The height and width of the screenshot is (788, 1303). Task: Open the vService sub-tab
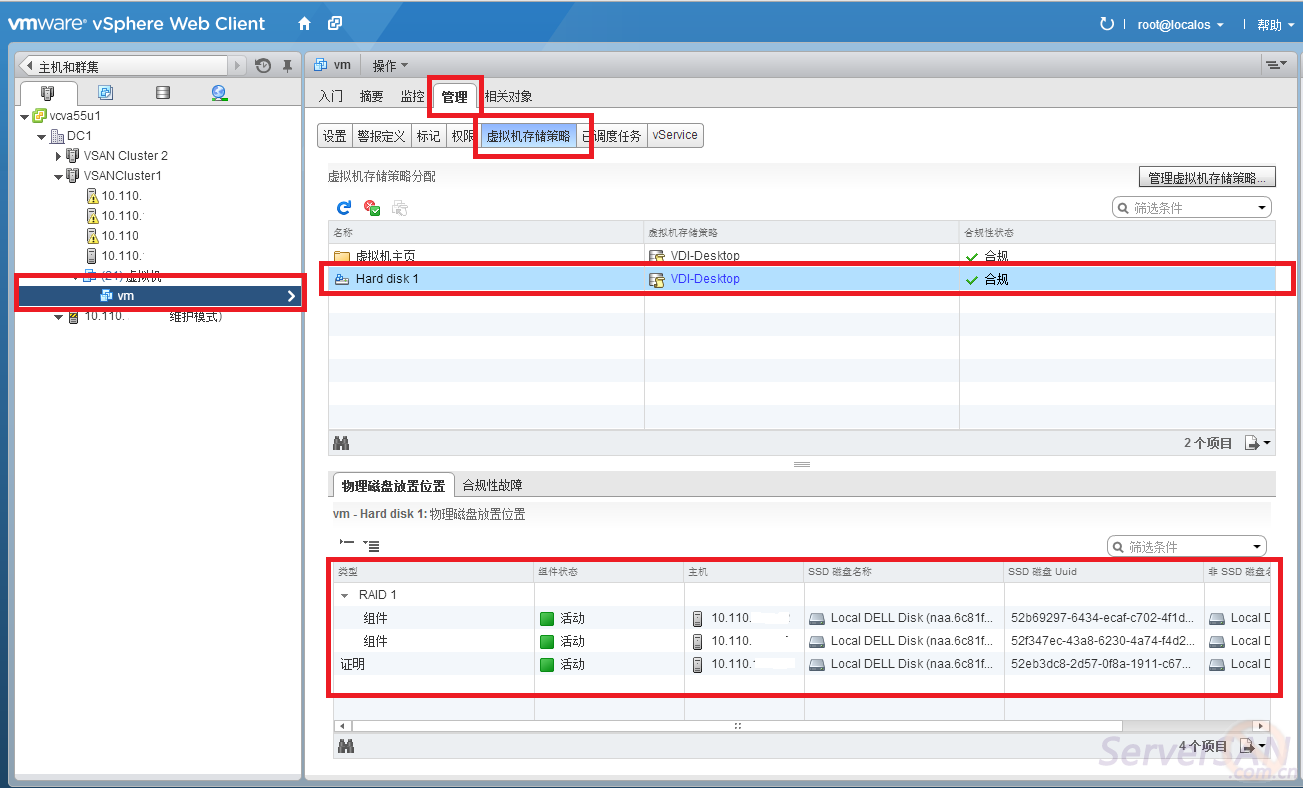click(675, 136)
